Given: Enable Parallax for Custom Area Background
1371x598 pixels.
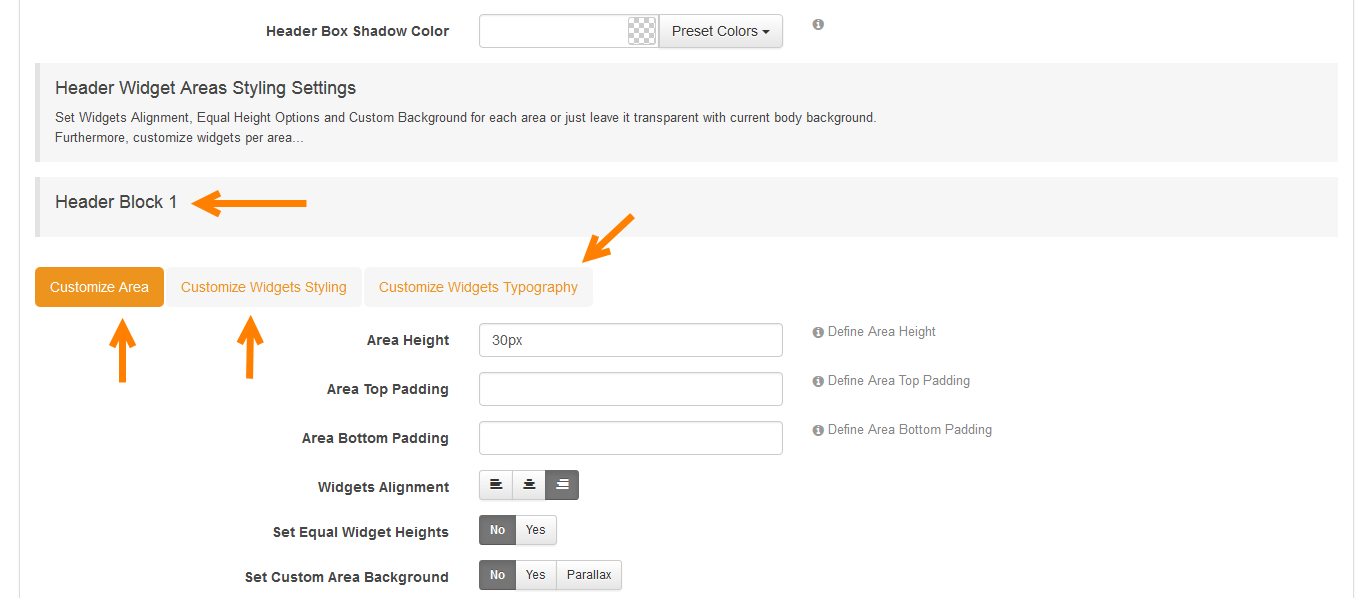Looking at the screenshot, I should tap(589, 575).
